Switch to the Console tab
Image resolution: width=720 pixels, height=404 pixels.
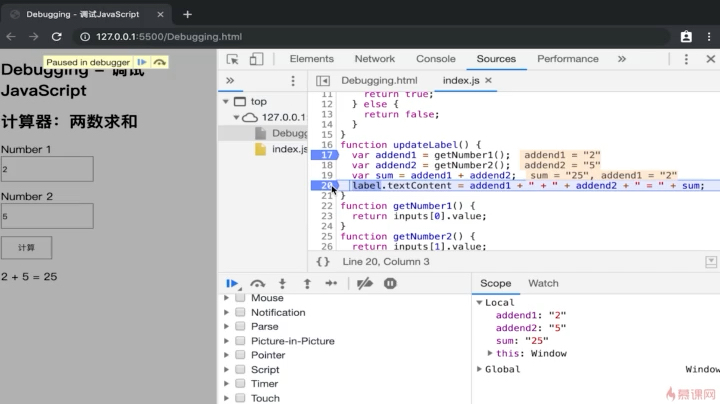(x=435, y=59)
